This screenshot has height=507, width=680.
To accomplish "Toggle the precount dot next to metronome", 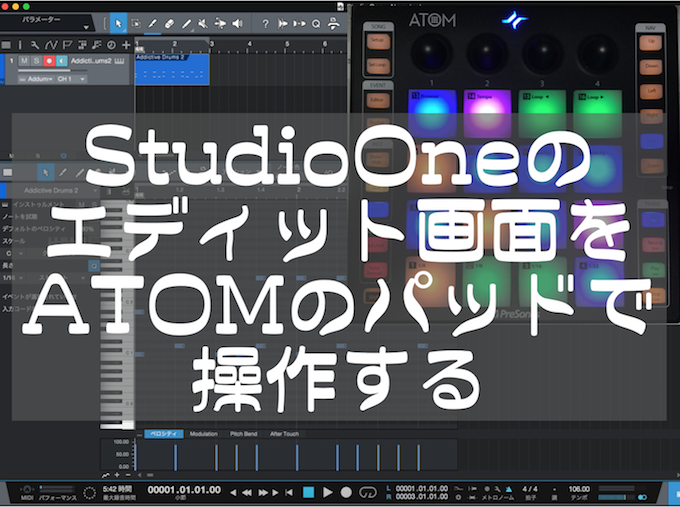I will pos(487,489).
